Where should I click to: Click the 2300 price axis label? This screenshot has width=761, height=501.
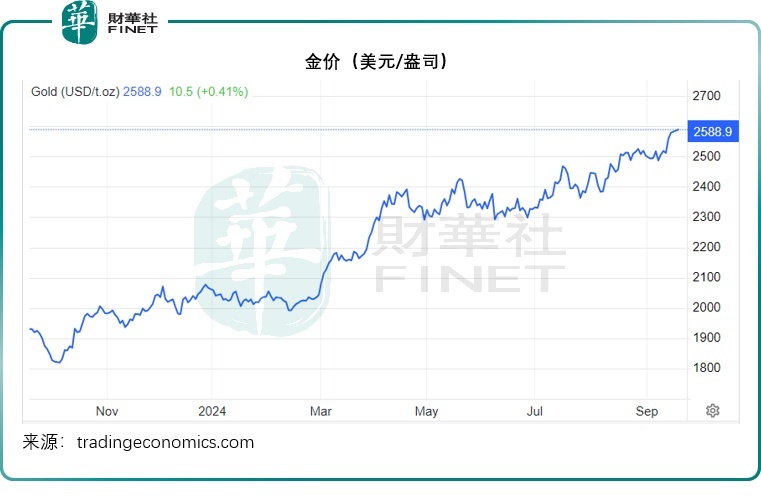[706, 217]
